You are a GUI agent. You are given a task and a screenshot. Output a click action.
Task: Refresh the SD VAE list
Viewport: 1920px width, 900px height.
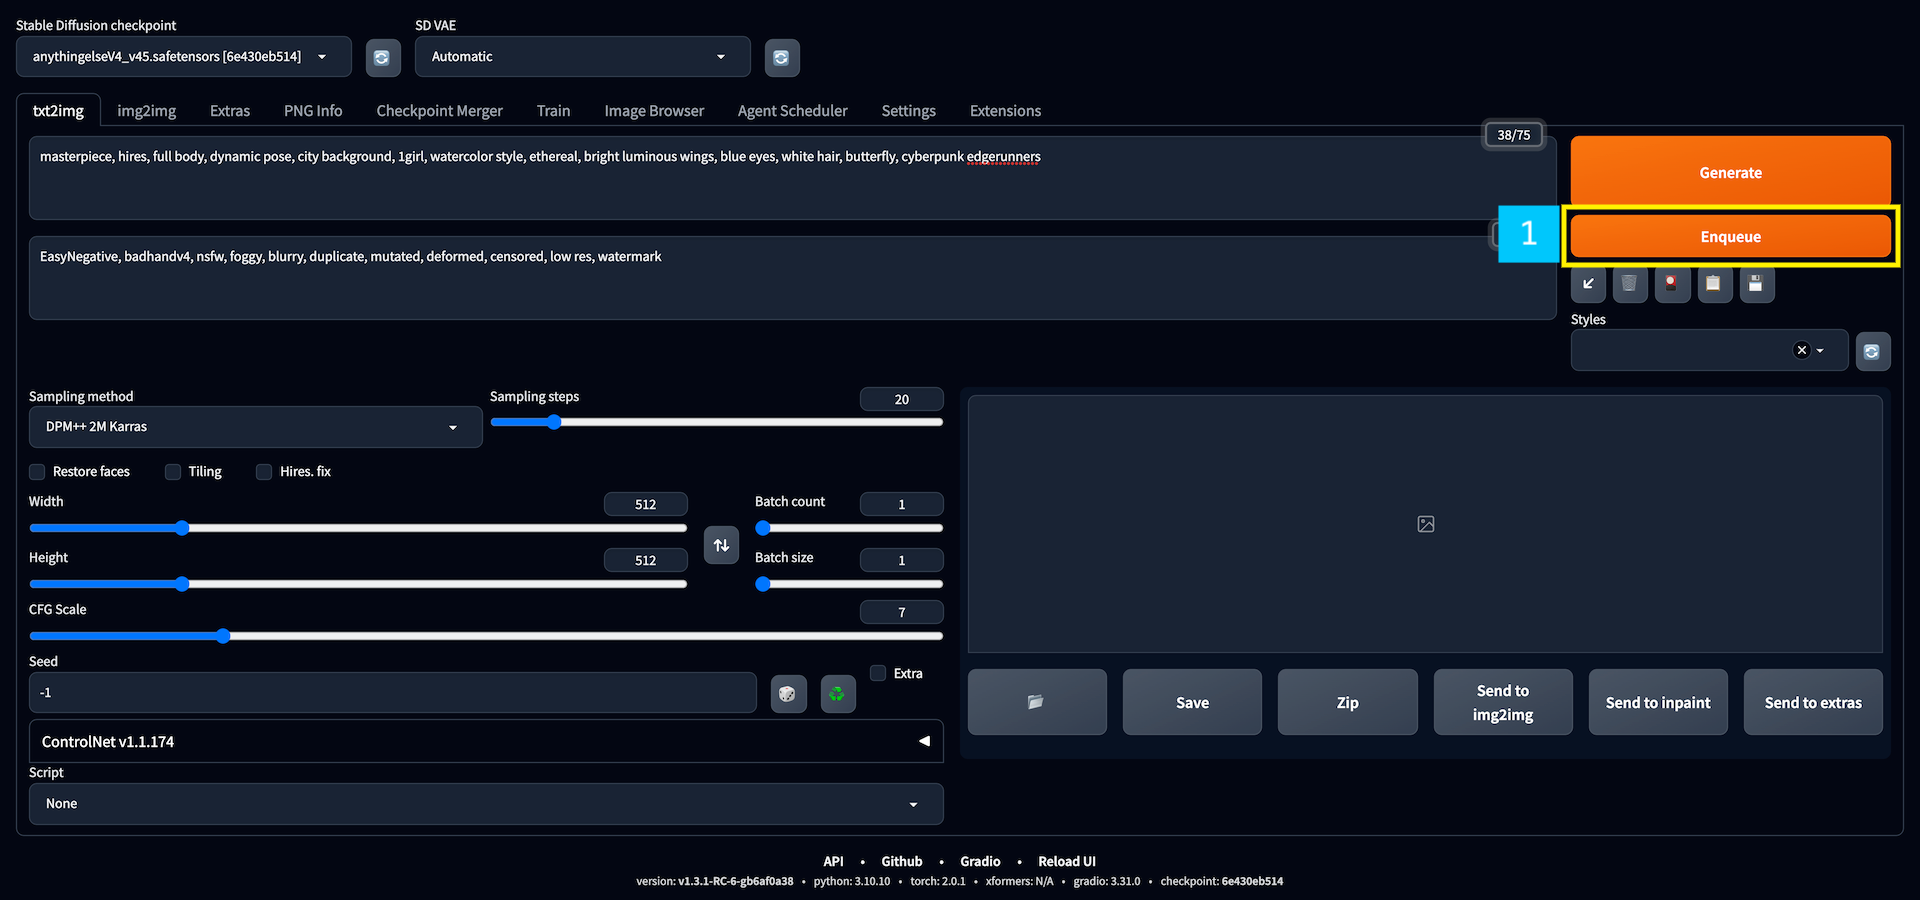tap(782, 57)
